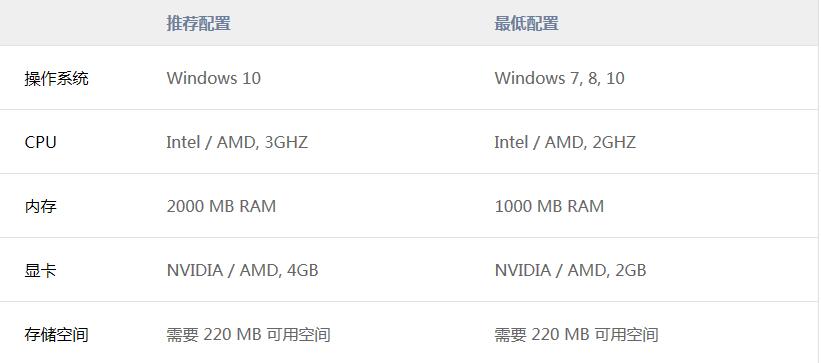This screenshot has width=821, height=363.
Task: Click the 3GHZ text in CPU row
Action: click(x=286, y=142)
